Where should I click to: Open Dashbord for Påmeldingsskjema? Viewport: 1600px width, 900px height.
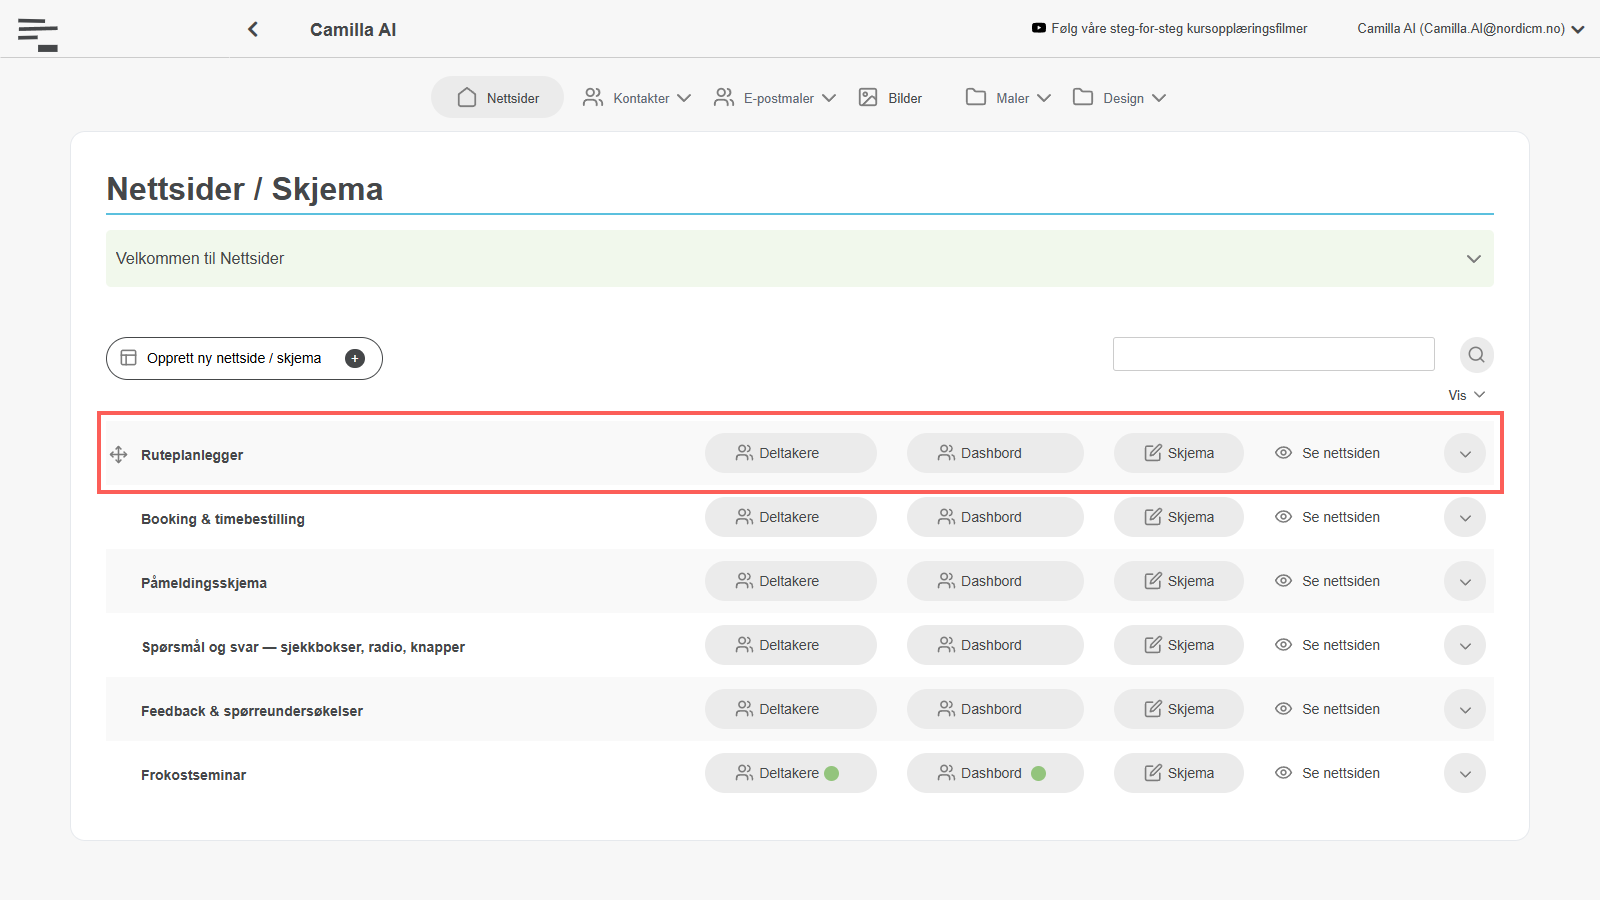(x=995, y=581)
